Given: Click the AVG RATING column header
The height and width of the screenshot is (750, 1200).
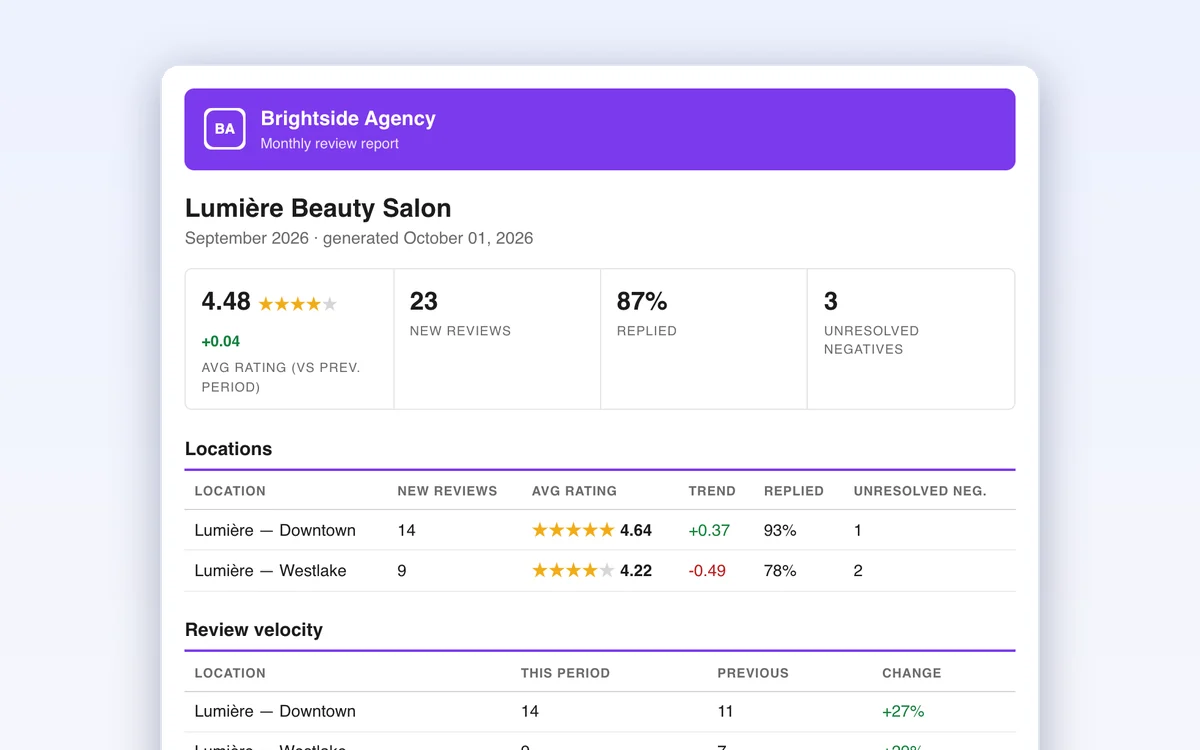Looking at the screenshot, I should tap(574, 491).
